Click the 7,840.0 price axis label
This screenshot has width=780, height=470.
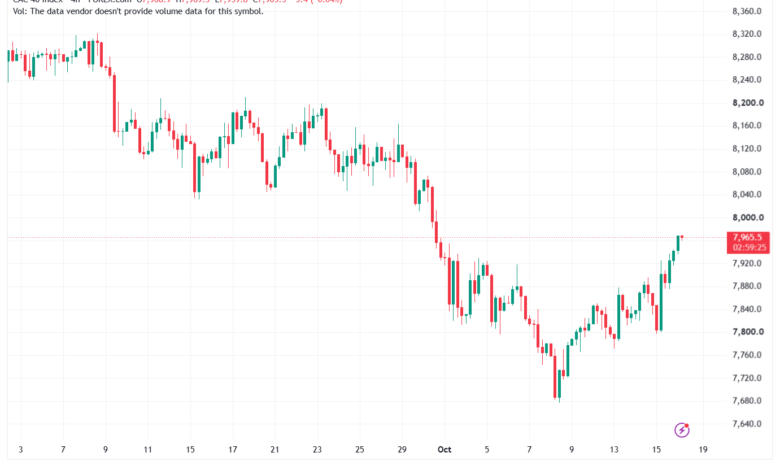(747, 309)
